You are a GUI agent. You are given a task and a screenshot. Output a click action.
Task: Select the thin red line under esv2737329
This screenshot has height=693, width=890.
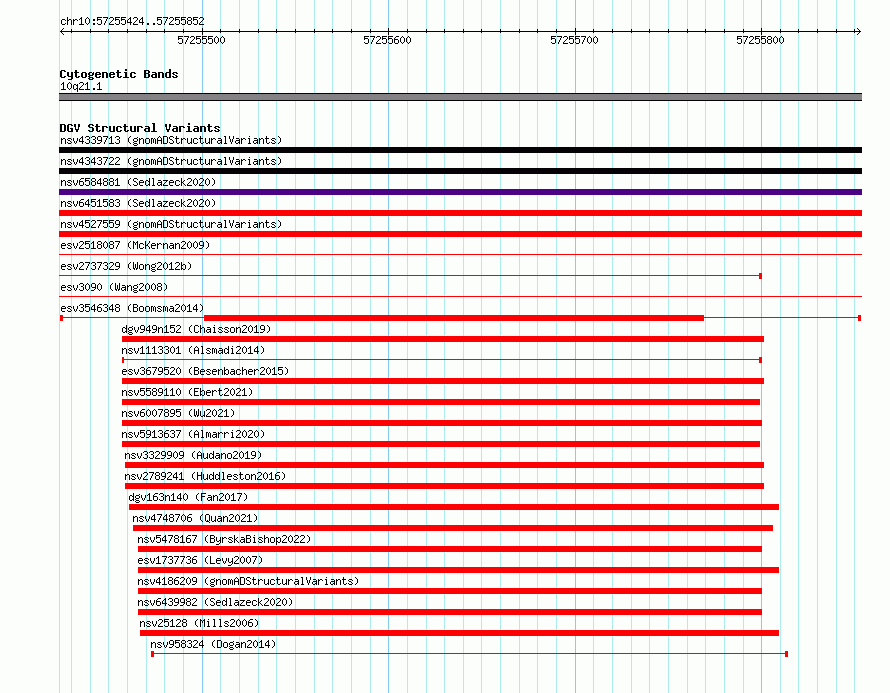[x=410, y=276]
